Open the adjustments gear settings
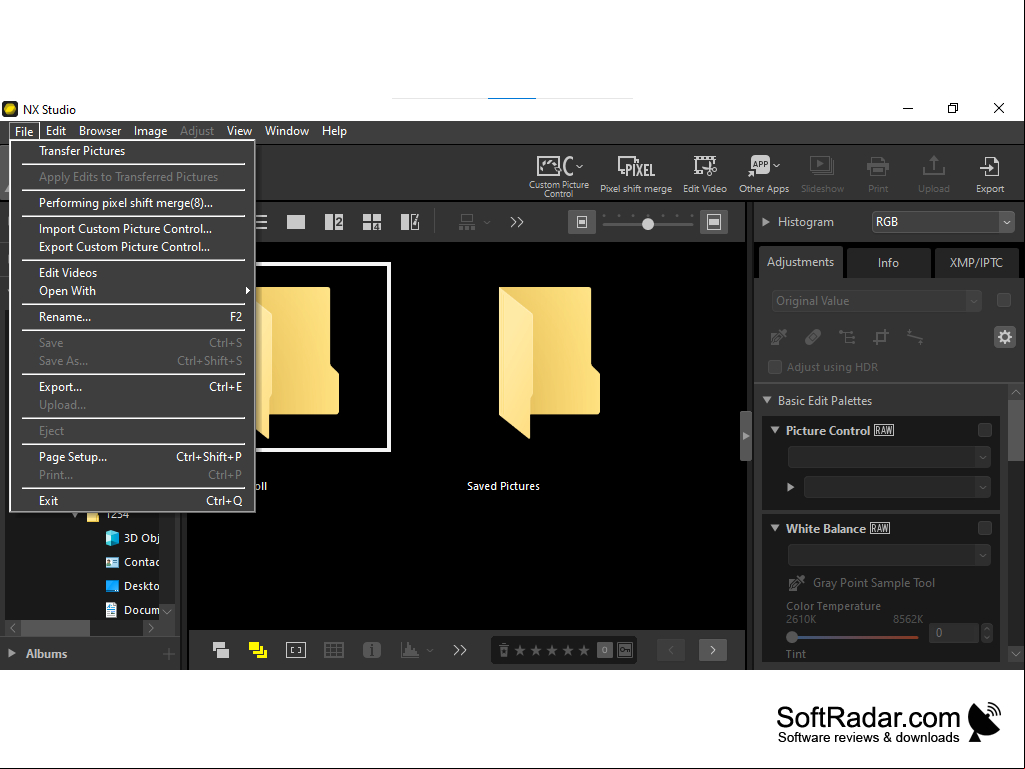1025x769 pixels. (1005, 337)
